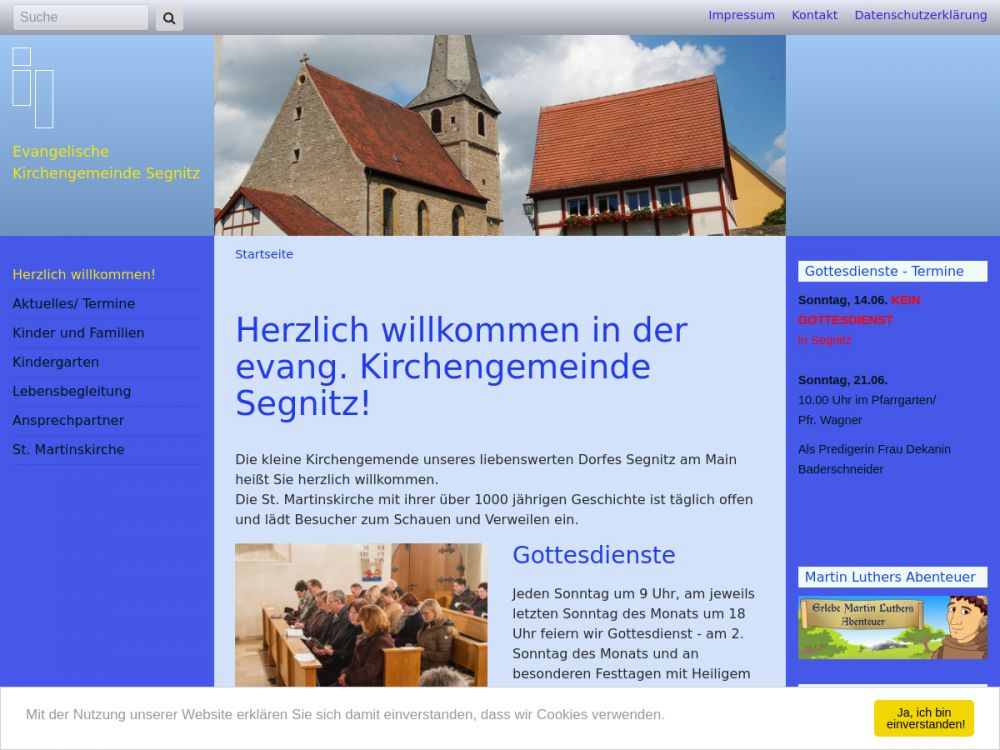Click the church header banner image
1000x750 pixels.
(500, 135)
